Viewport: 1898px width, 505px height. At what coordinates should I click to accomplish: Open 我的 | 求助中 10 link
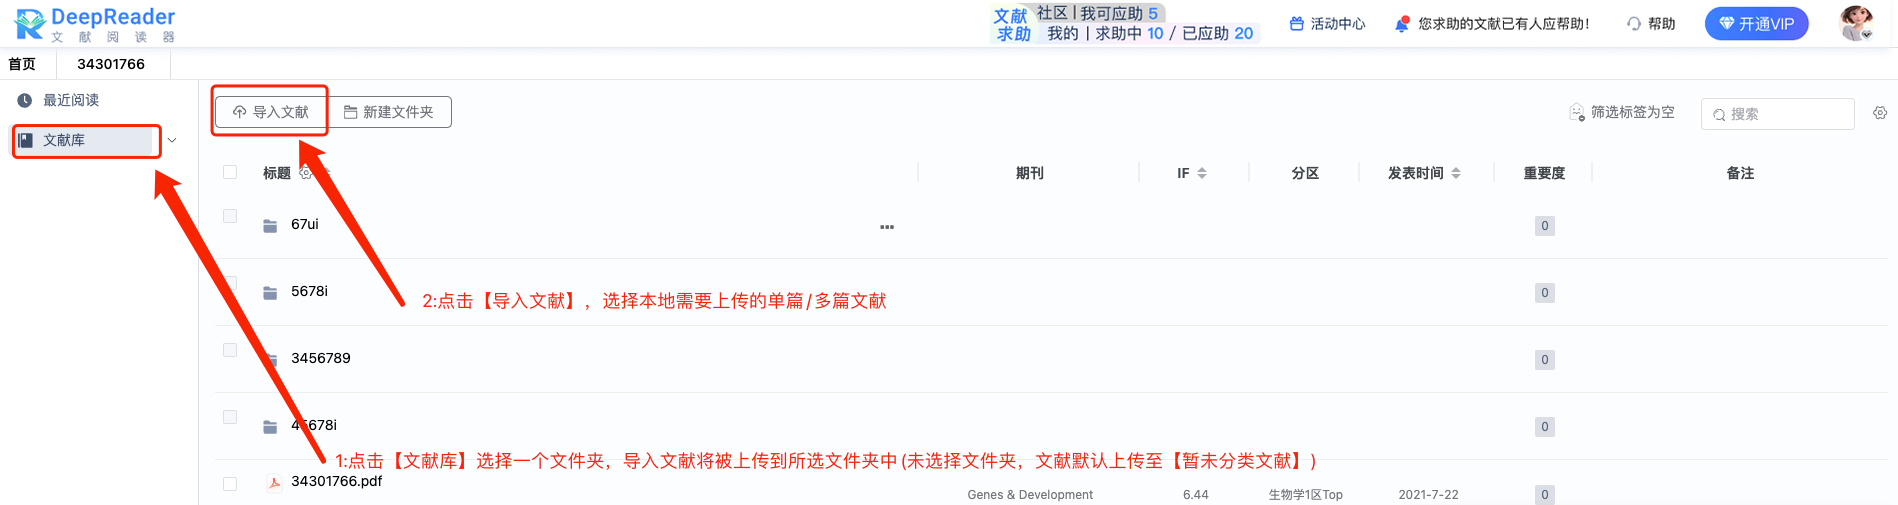point(1105,33)
